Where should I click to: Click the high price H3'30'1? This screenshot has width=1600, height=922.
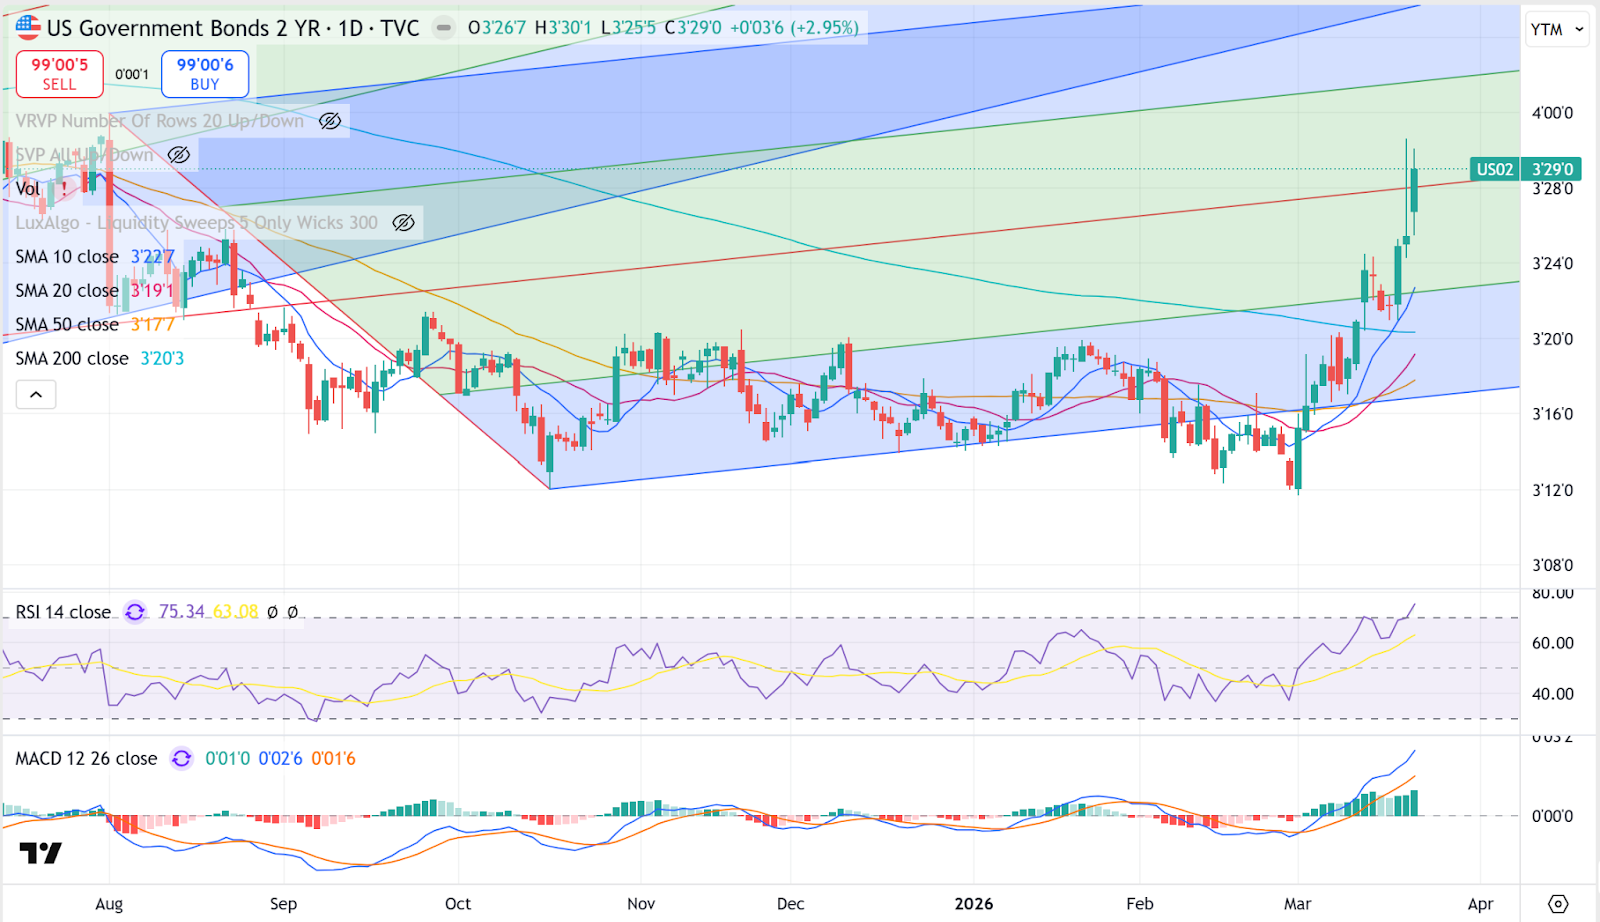click(563, 28)
